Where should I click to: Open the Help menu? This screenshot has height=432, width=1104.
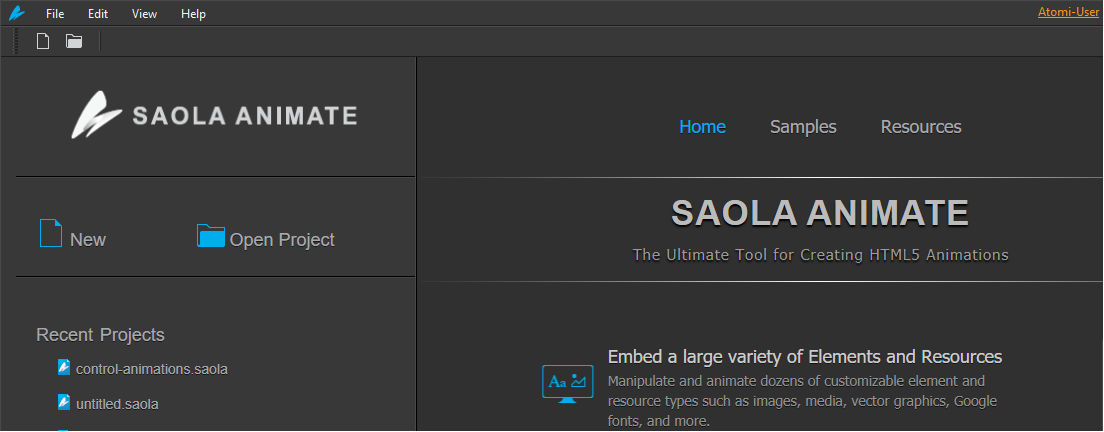tap(193, 14)
